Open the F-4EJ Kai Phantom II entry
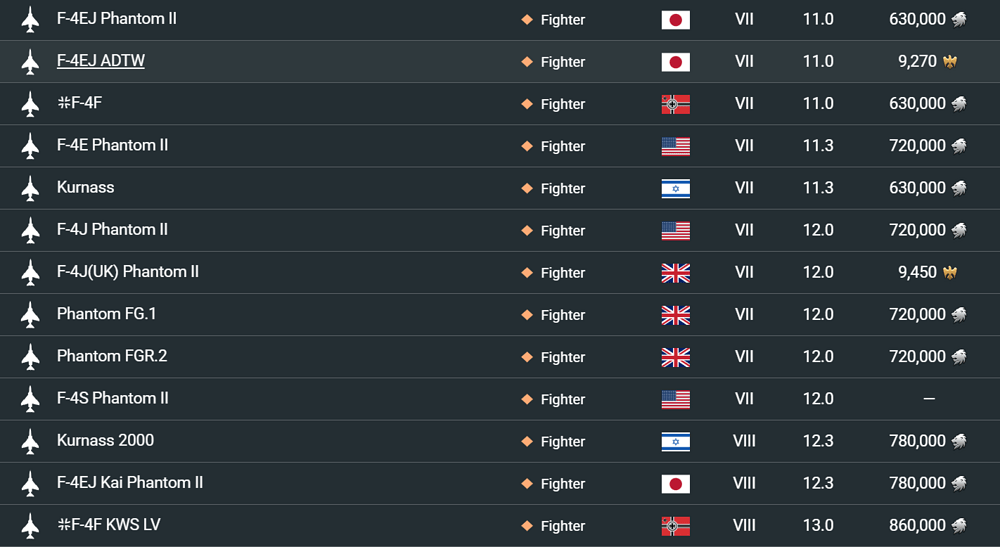1000x547 pixels. (129, 483)
